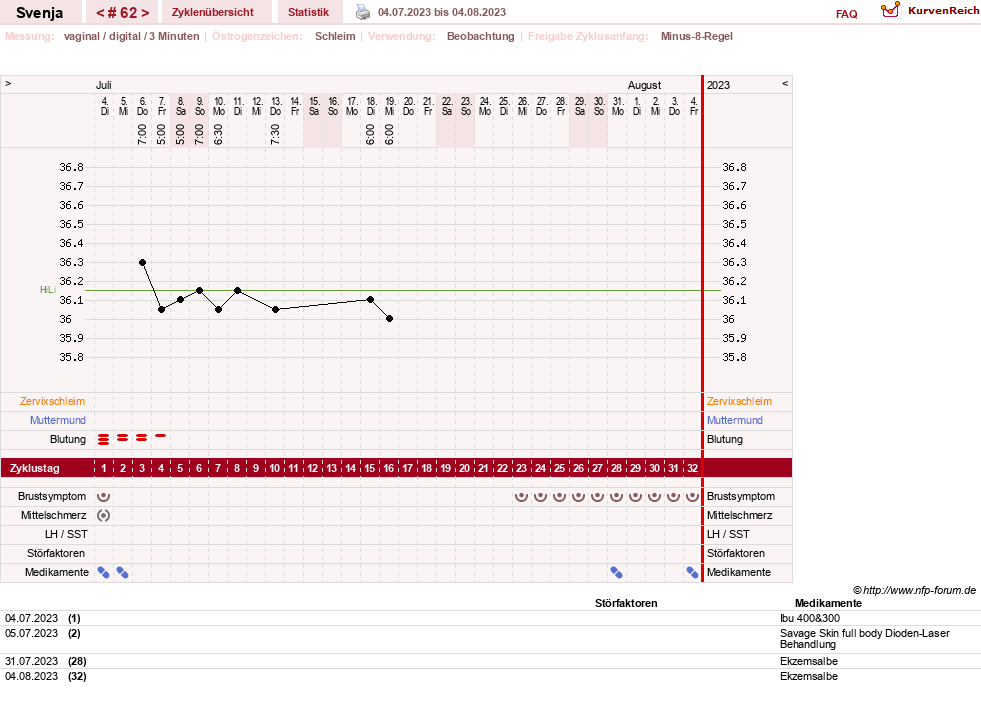
Task: Click the 04.07.2023 (1) entry in the notes table
Action: (43, 618)
